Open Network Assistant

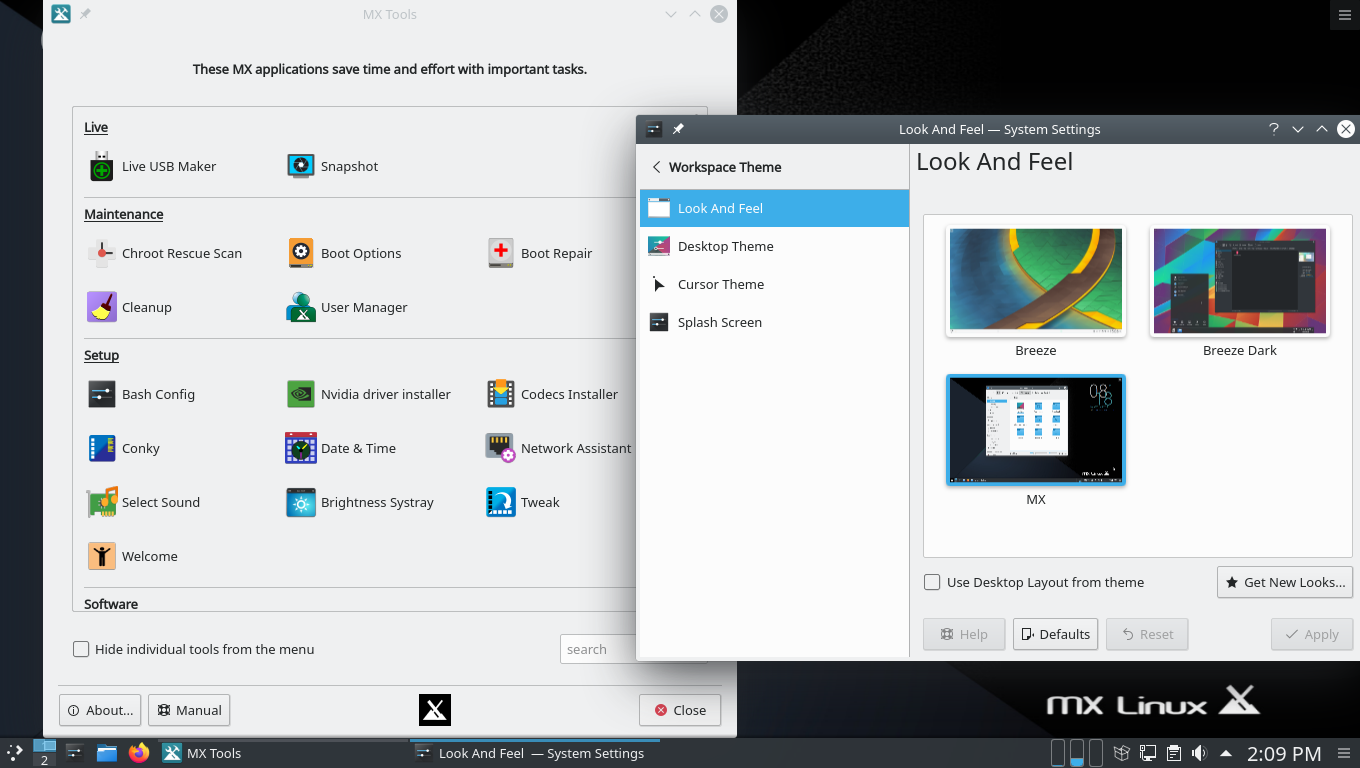coord(559,448)
